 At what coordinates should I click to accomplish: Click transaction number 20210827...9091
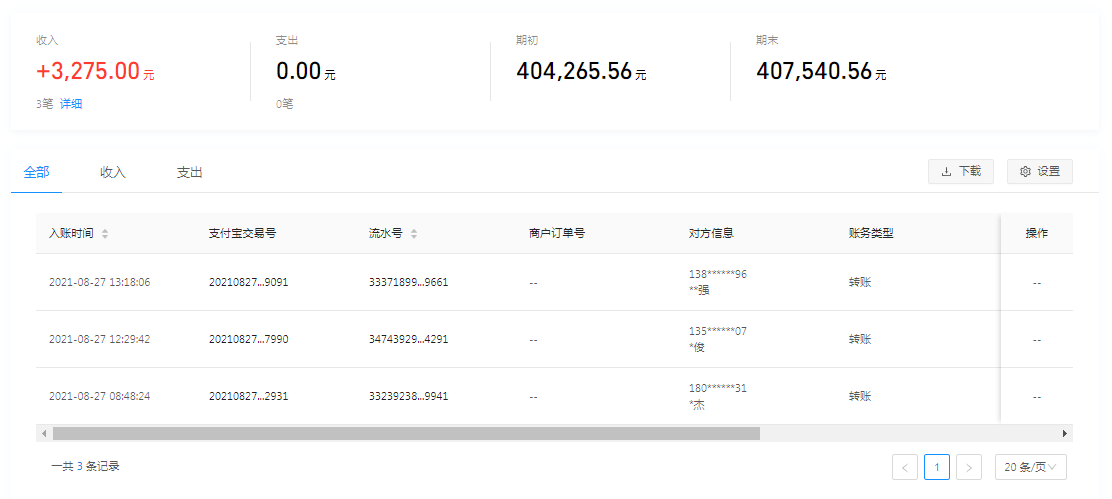[248, 282]
